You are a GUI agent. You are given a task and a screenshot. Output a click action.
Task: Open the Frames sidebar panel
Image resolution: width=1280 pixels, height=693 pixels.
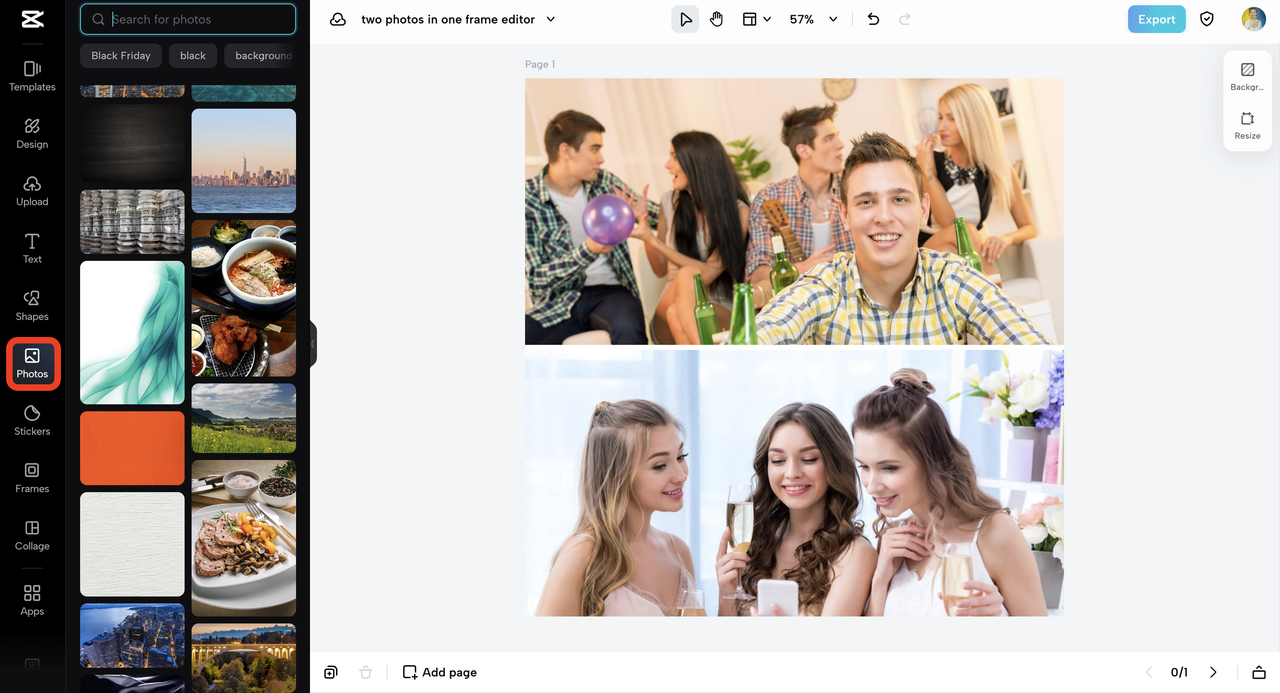(x=32, y=478)
